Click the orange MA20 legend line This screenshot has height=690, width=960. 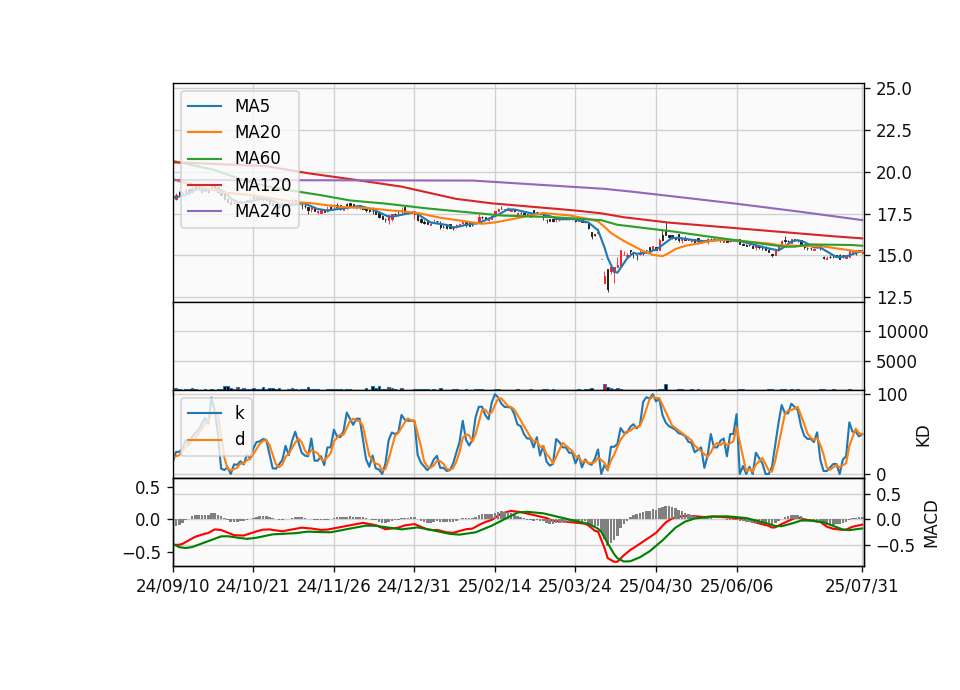click(x=204, y=132)
